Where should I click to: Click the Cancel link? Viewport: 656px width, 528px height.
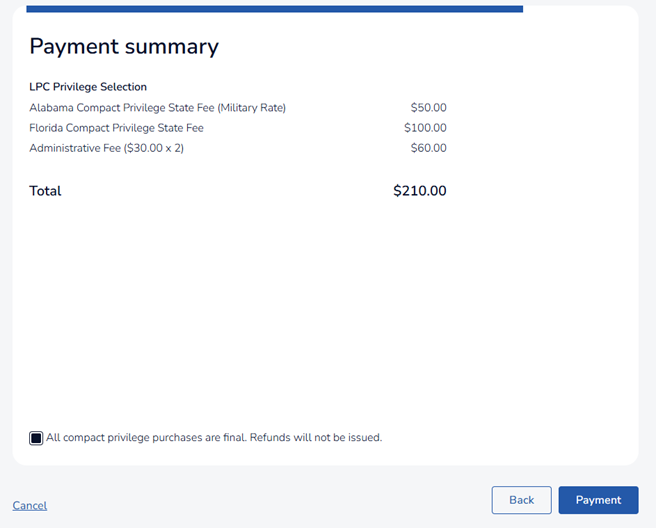tap(30, 505)
